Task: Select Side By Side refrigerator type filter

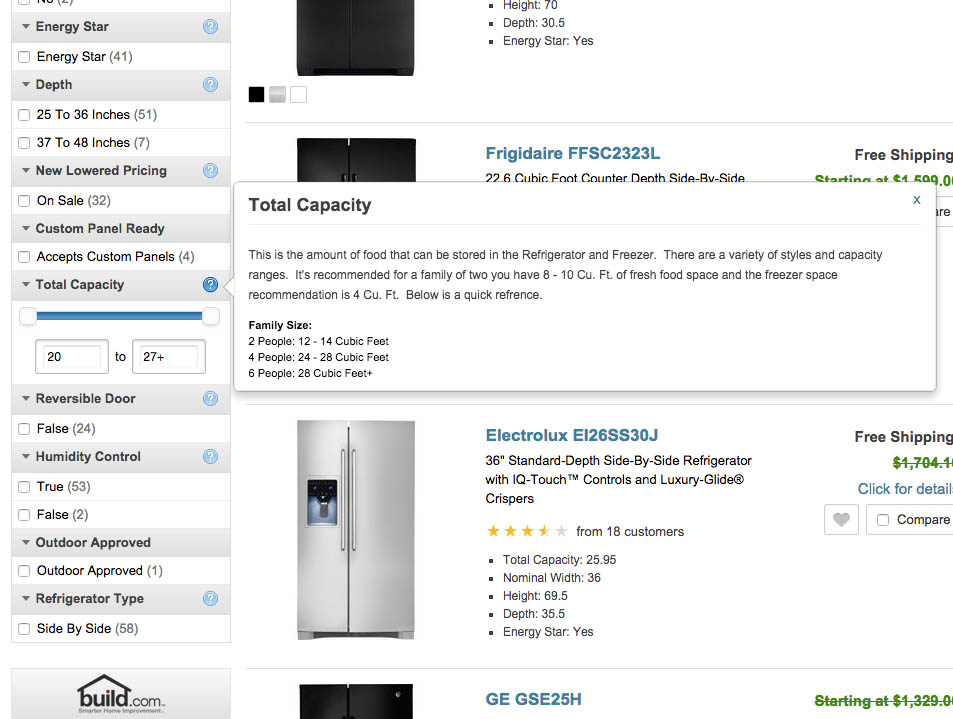Action: click(26, 628)
